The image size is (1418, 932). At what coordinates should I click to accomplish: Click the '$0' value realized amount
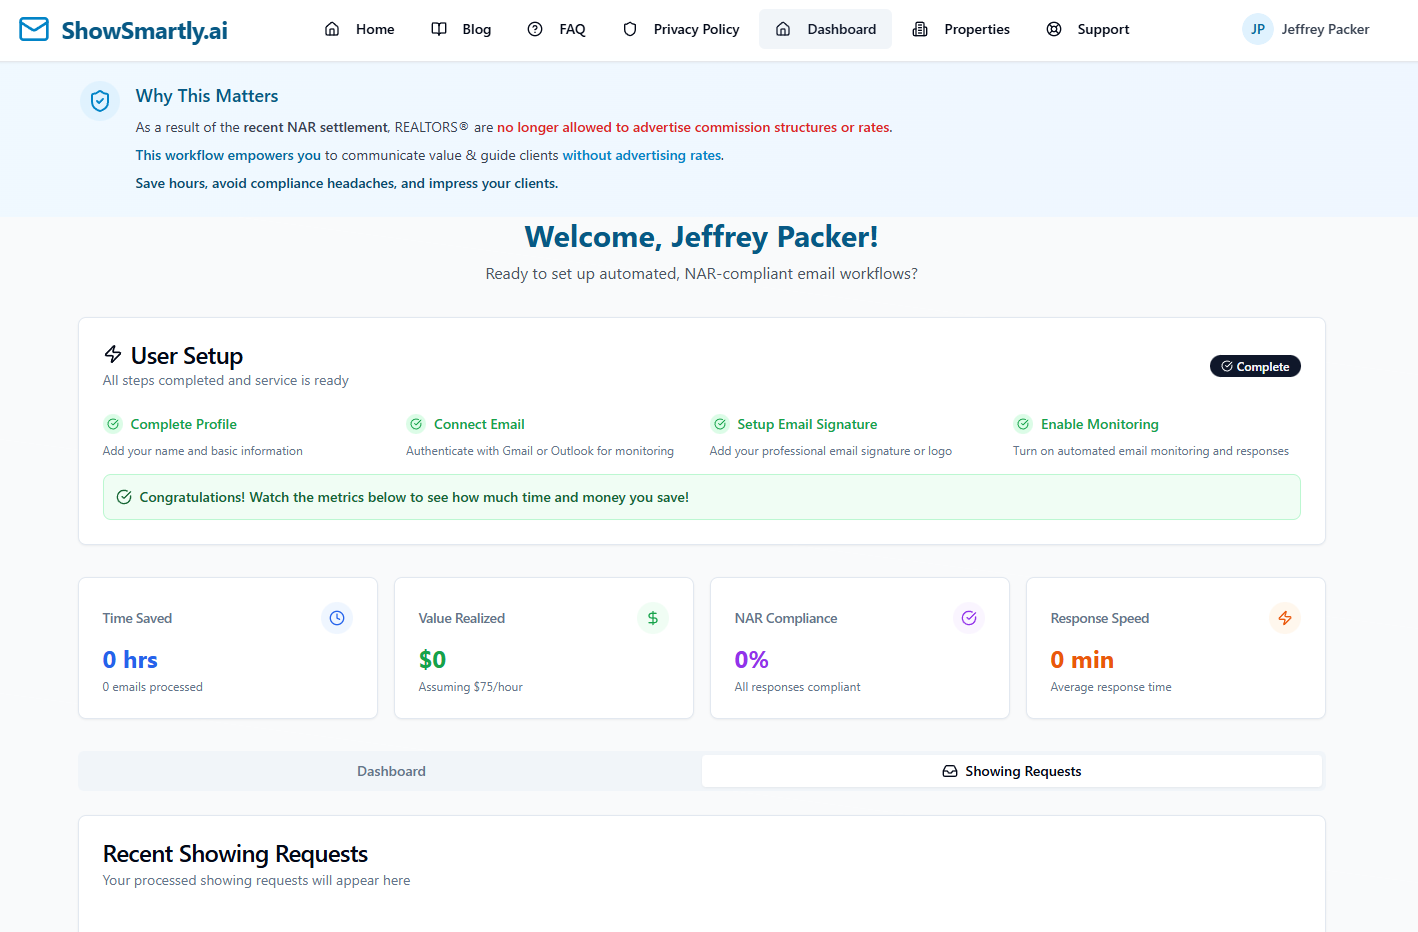coord(432,659)
